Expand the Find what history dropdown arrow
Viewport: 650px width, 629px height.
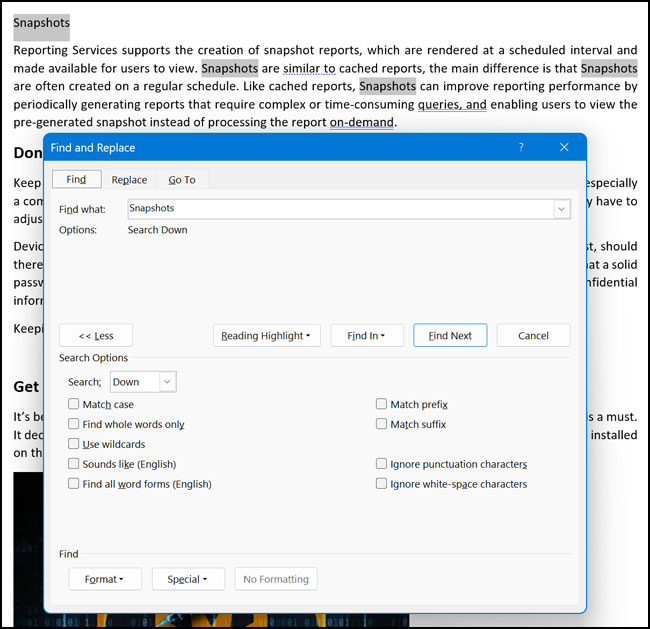click(562, 209)
